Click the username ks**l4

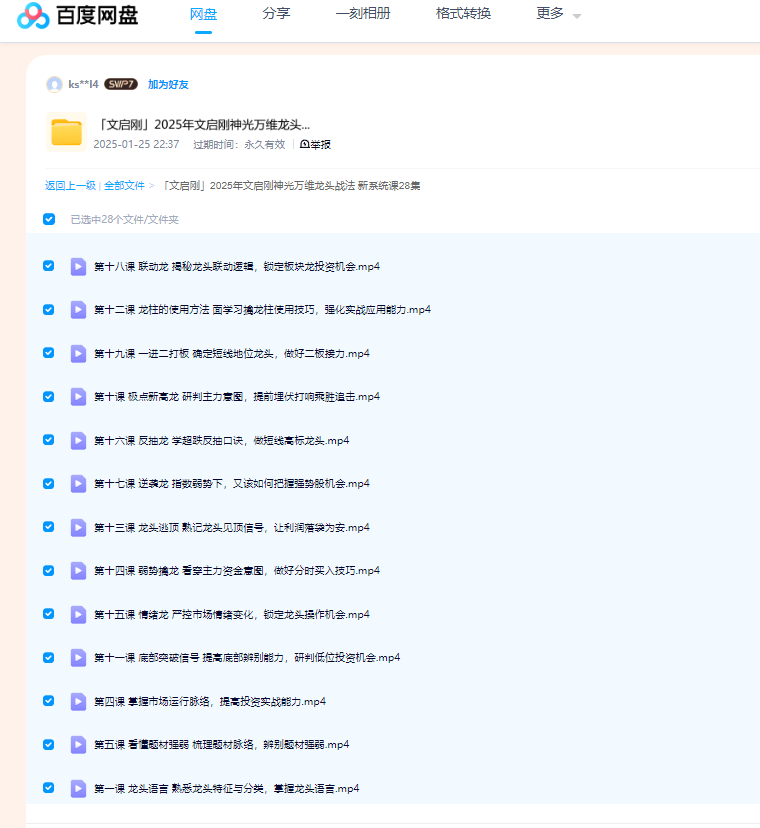83,84
